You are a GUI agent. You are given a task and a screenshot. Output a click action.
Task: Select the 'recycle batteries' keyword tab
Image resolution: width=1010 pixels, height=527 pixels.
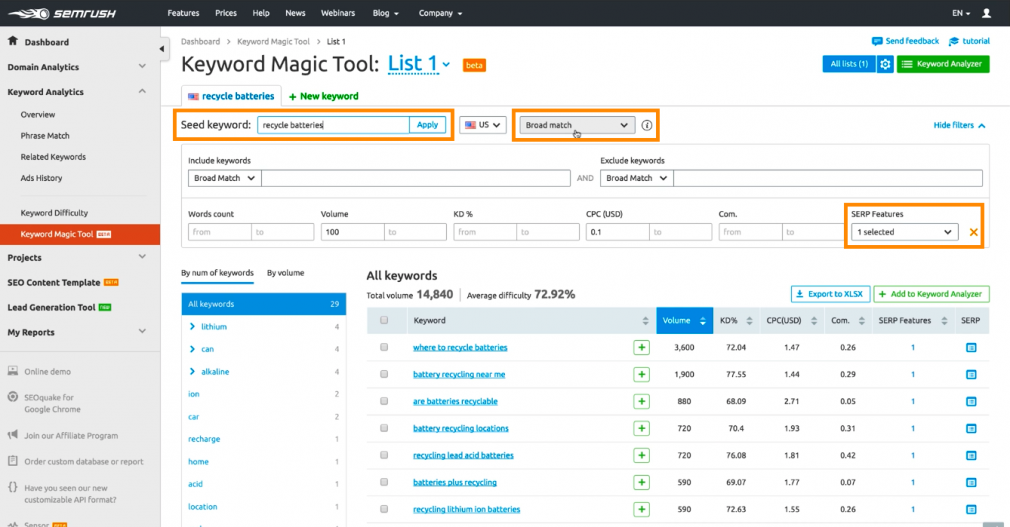(x=231, y=96)
